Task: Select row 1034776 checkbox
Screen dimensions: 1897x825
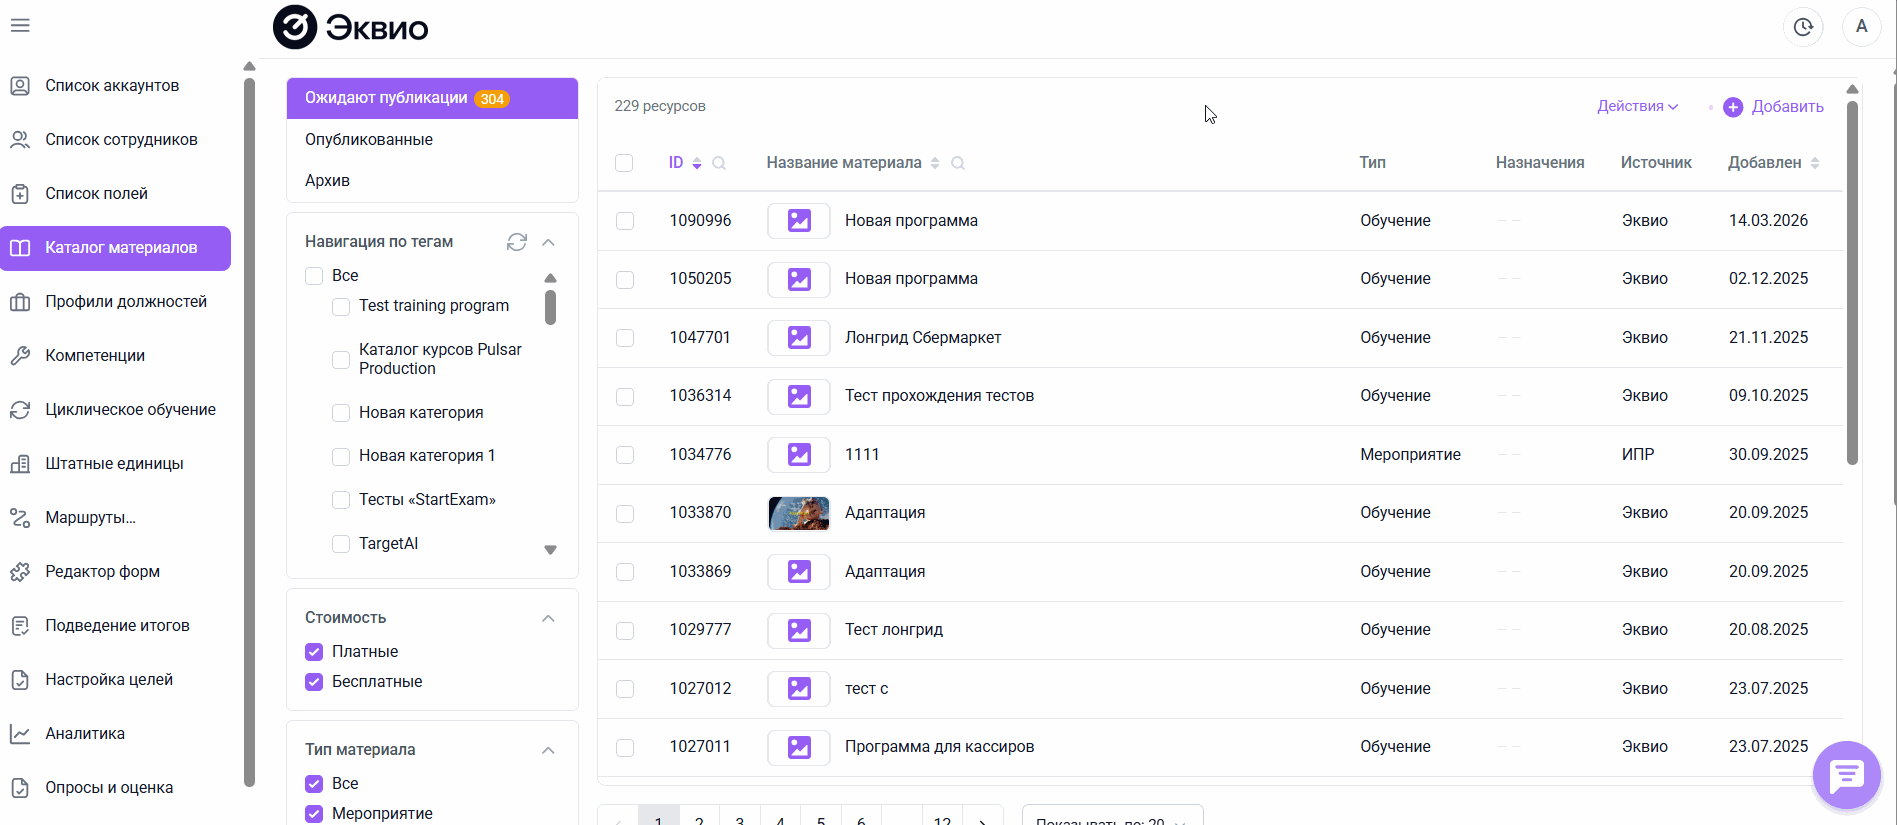Action: pyautogui.click(x=625, y=455)
